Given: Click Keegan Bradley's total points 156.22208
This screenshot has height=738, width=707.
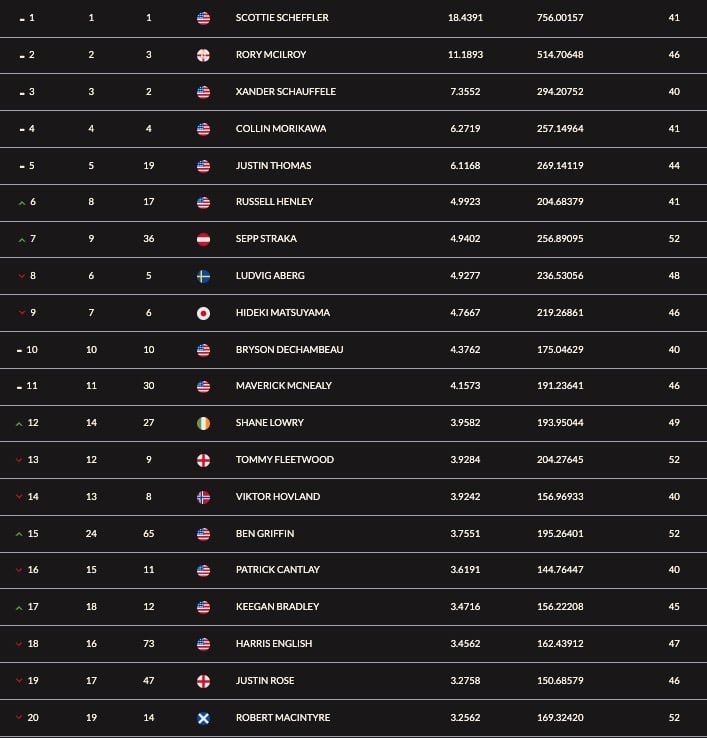Looking at the screenshot, I should tap(560, 607).
